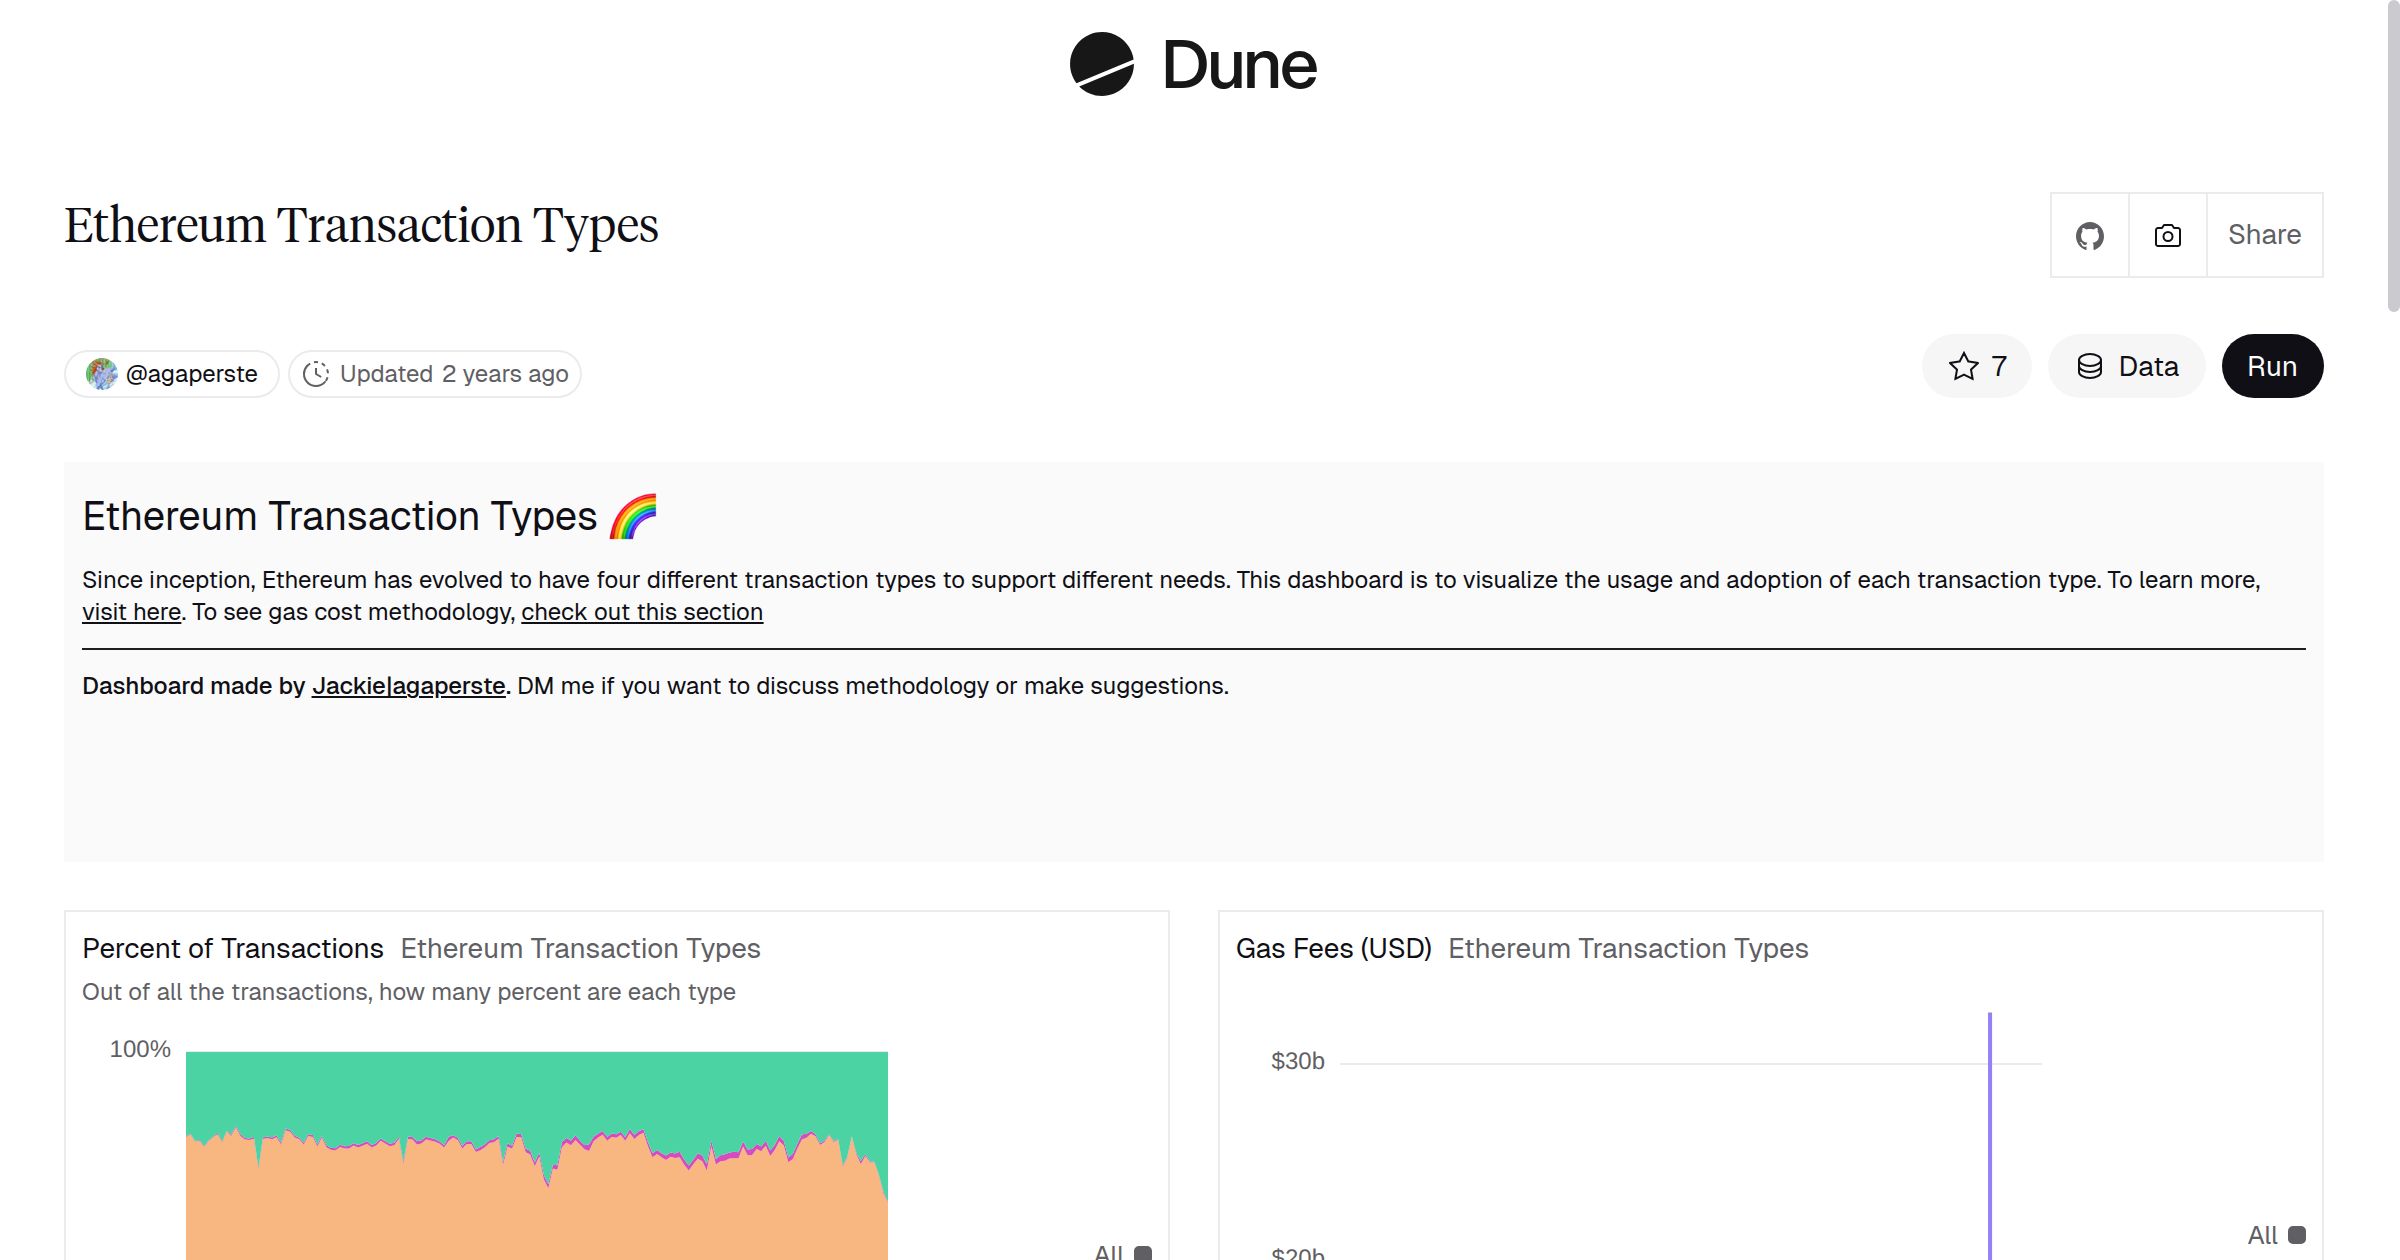This screenshot has width=2400, height=1260.
Task: Click the clock icon in the Updated badge
Action: tap(316, 373)
